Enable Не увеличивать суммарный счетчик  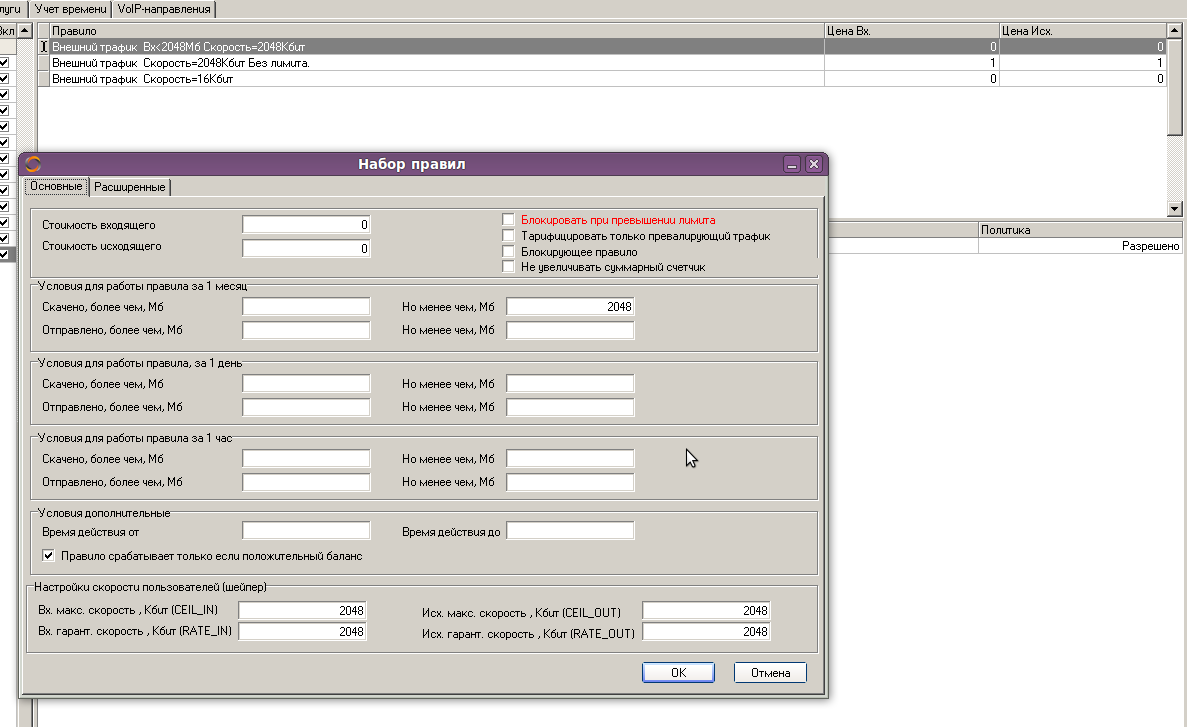click(508, 267)
